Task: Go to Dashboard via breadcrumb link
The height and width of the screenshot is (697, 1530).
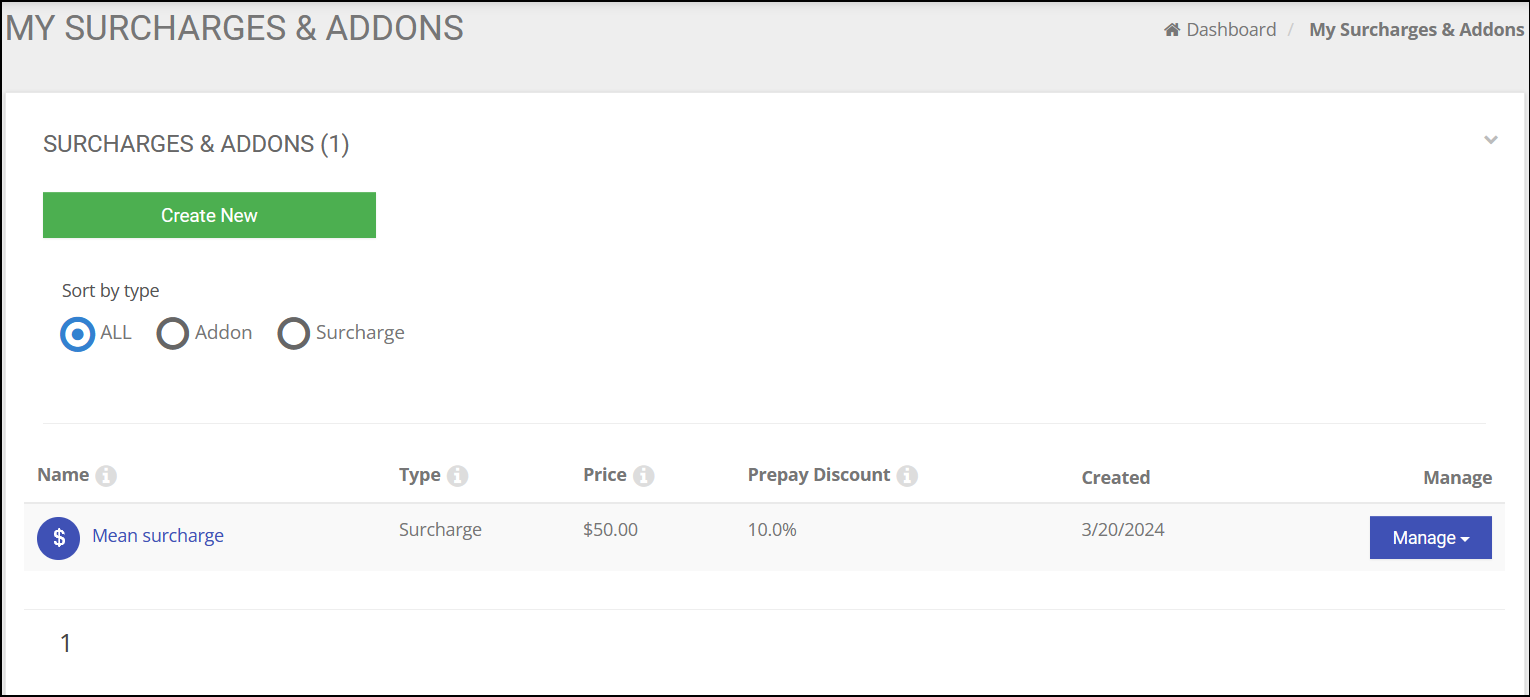Action: (1231, 30)
